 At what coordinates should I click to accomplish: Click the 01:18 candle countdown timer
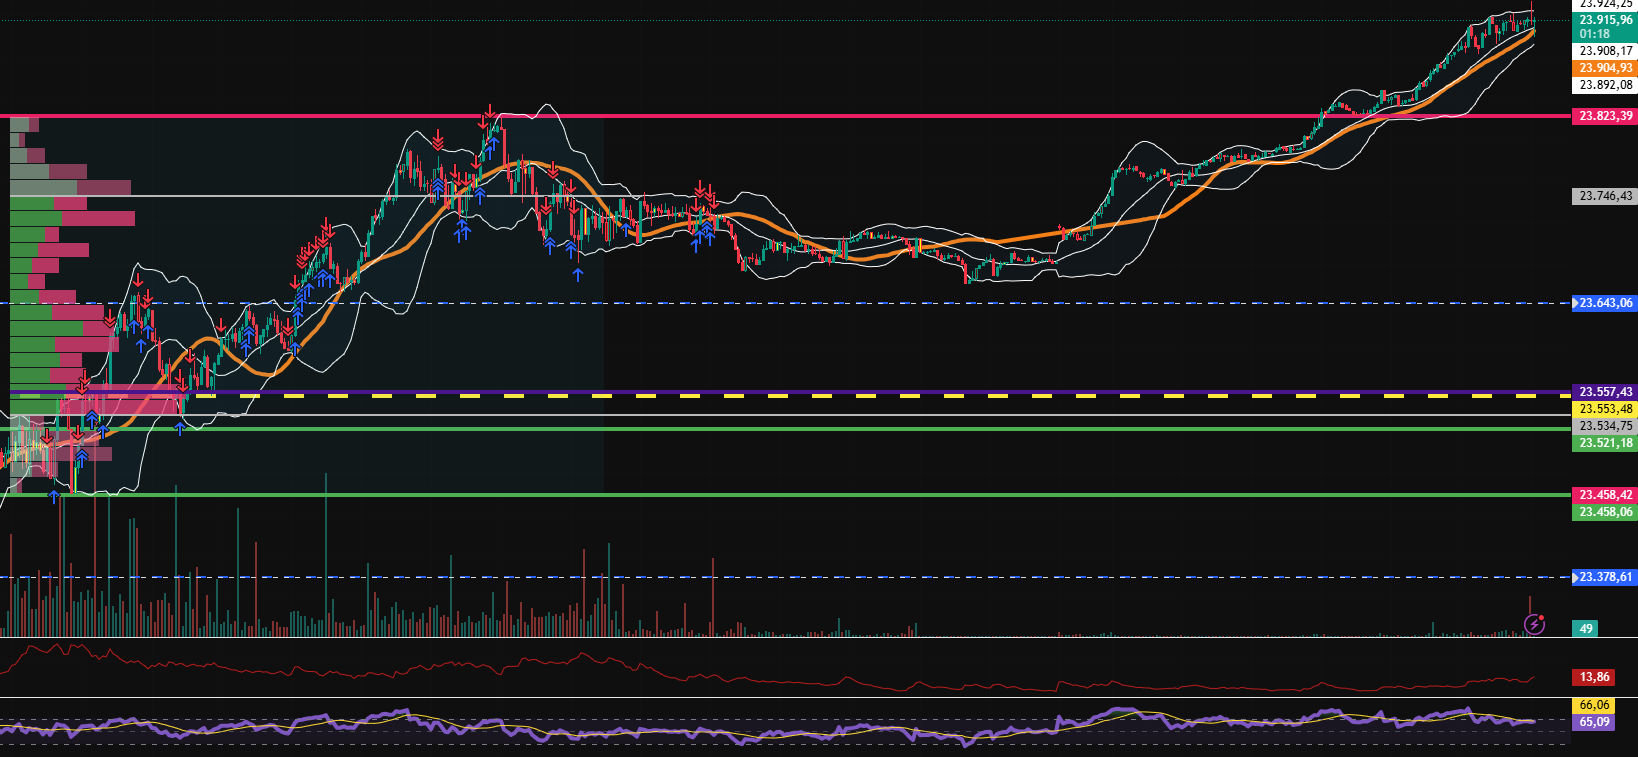[1594, 34]
